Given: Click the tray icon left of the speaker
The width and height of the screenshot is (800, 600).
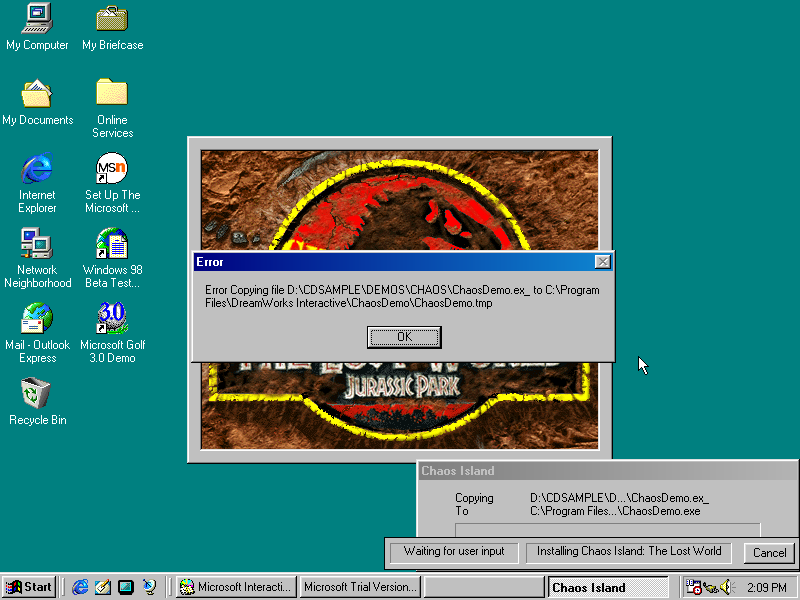Looking at the screenshot, I should (x=710, y=587).
